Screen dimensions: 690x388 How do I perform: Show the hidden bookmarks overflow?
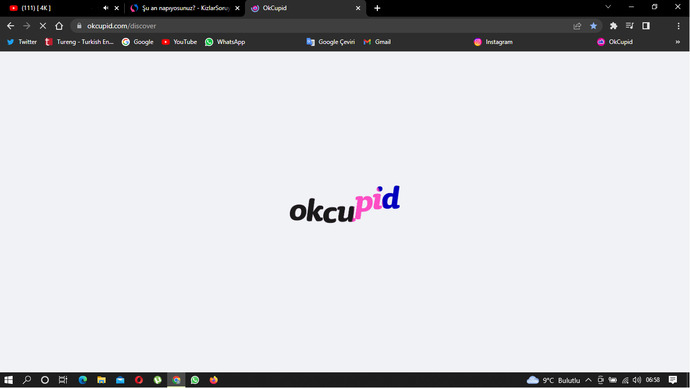pos(678,42)
